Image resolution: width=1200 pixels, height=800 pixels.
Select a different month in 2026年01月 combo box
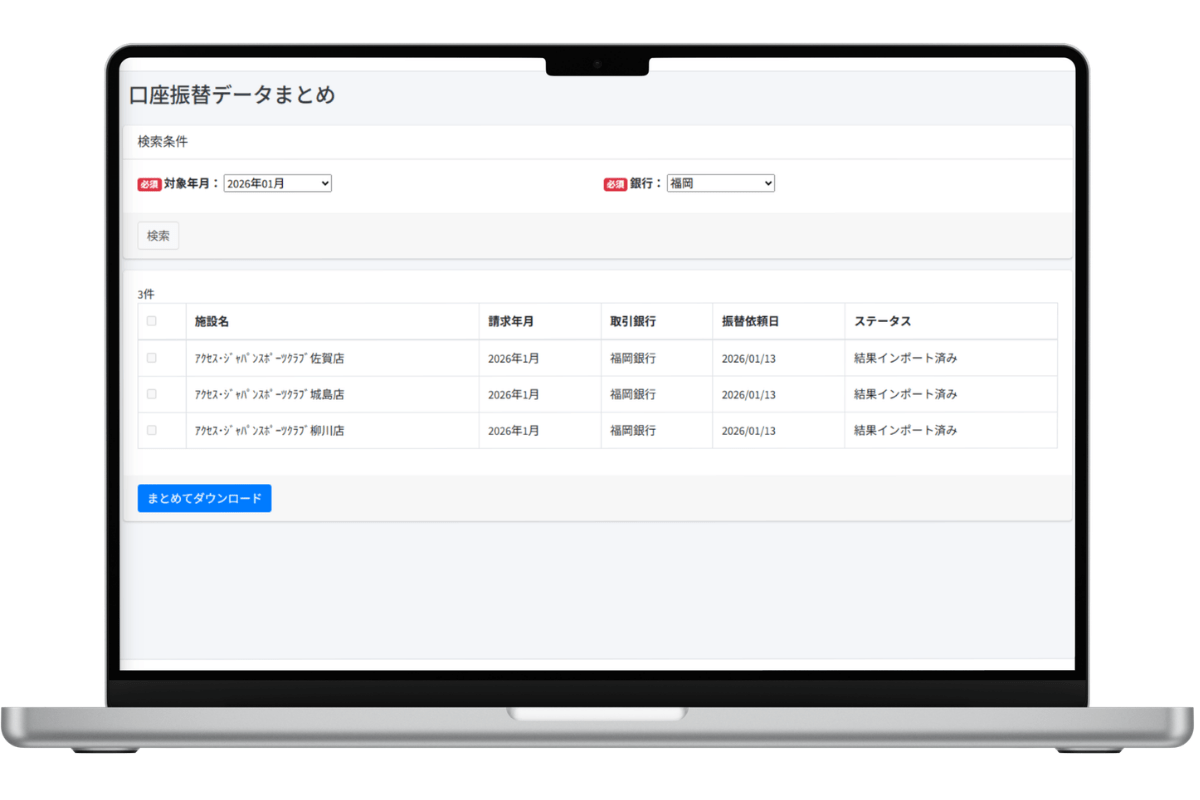point(277,183)
